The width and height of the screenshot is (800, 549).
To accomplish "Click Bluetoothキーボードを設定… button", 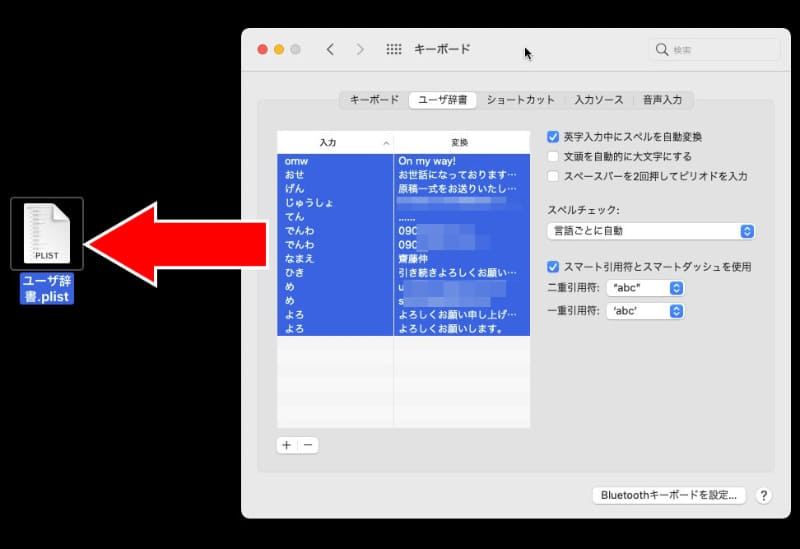I will 669,495.
